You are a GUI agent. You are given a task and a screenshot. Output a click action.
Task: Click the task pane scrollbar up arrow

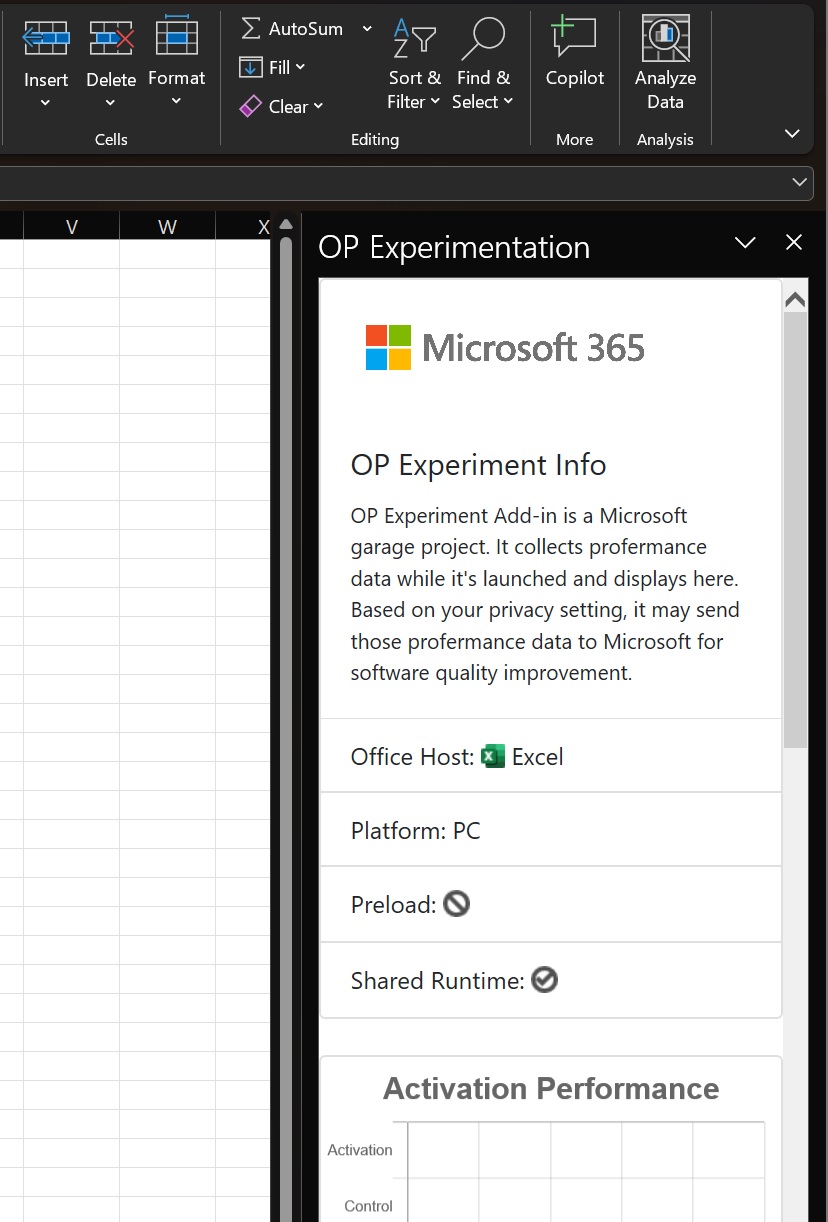795,299
